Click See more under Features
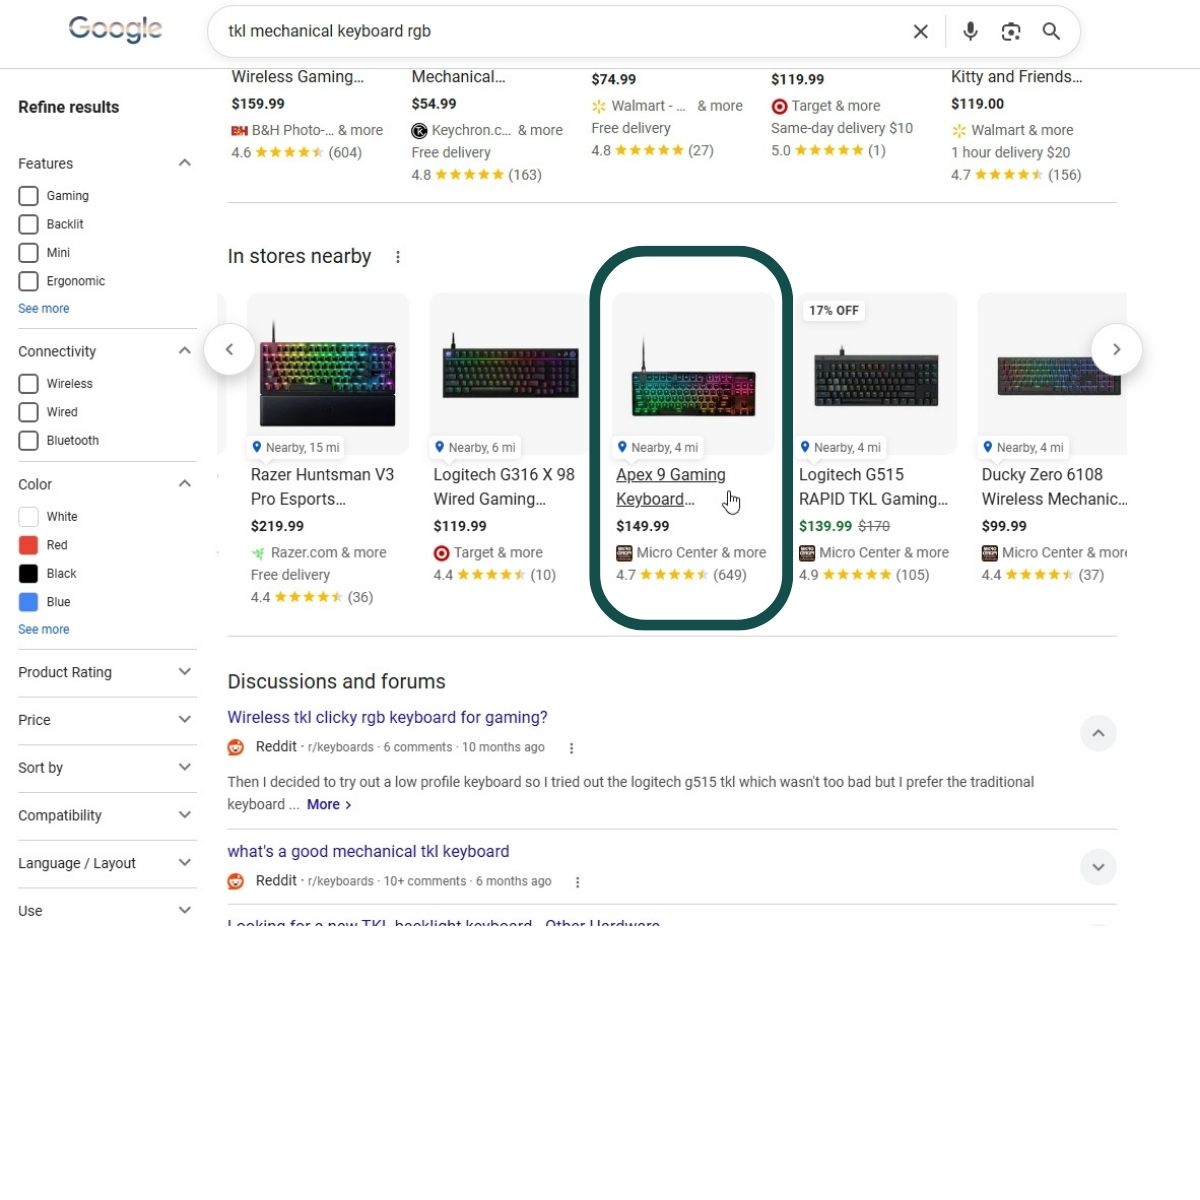Image resolution: width=1200 pixels, height=1200 pixels. (x=44, y=309)
